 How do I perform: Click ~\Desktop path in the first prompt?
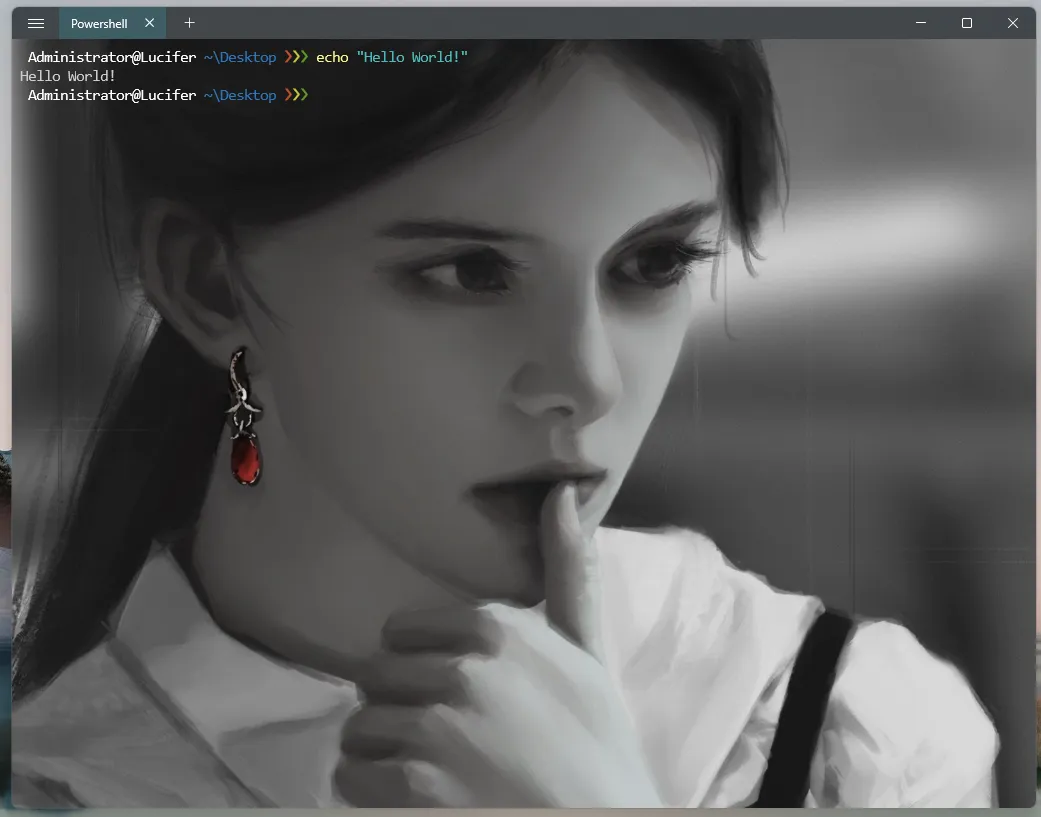click(x=240, y=57)
